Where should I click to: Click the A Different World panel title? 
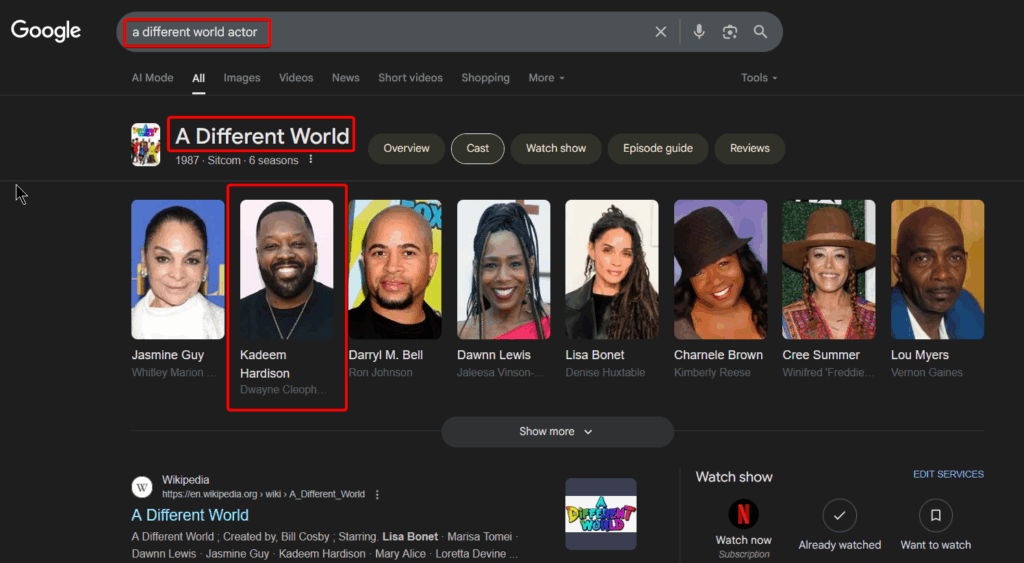[x=263, y=136]
